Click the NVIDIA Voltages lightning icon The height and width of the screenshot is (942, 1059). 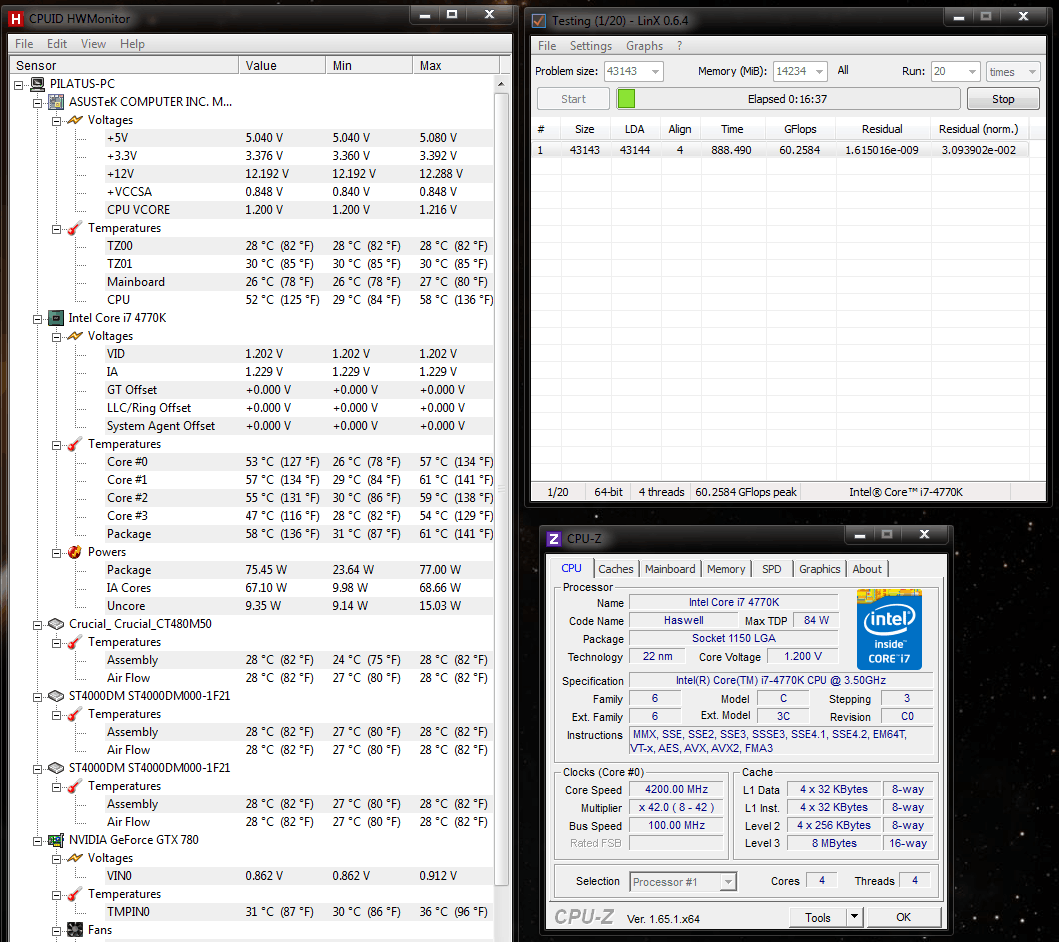click(75, 858)
